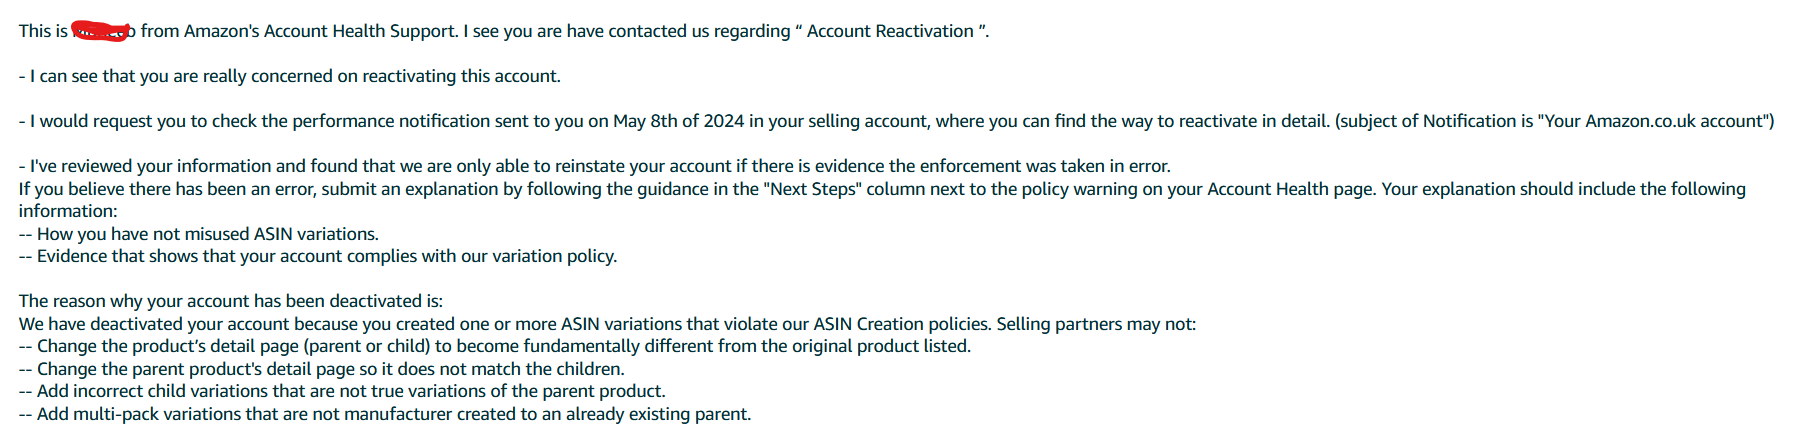Click the phrase "Account Reactivation" in quotes
This screenshot has height=432, width=1807.
(890, 31)
